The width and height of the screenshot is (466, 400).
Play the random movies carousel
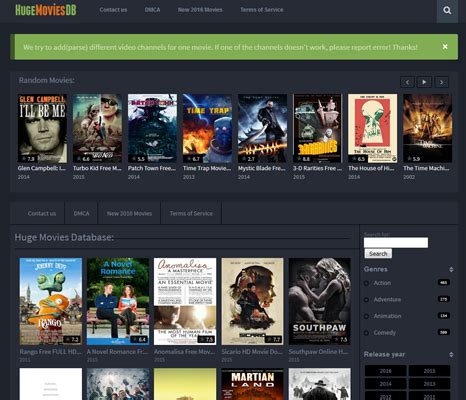pyautogui.click(x=424, y=82)
